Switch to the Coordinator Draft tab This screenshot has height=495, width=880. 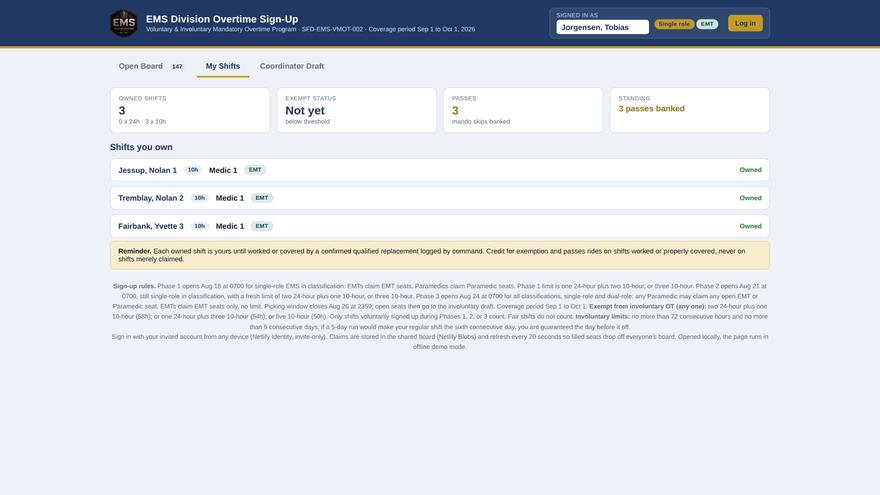(x=292, y=66)
